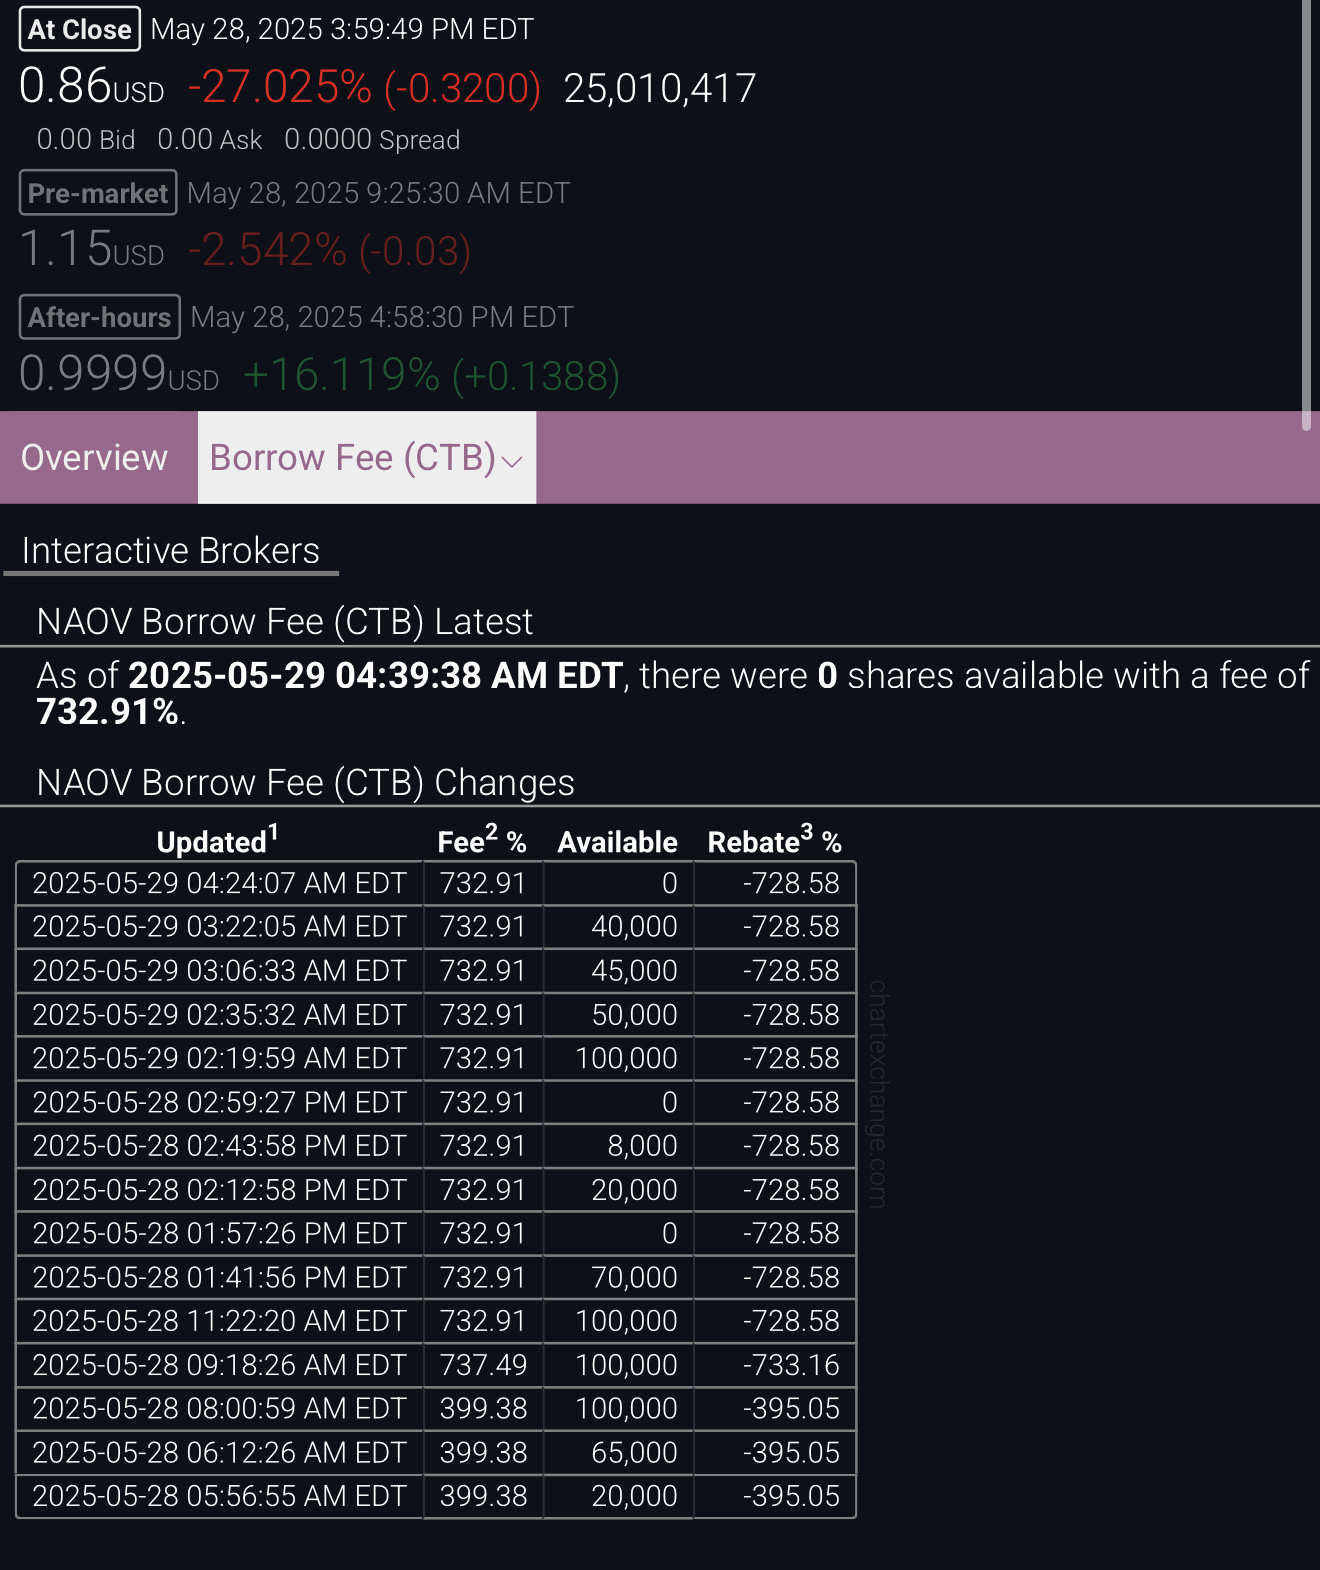Click the At Close label badge

coord(80,29)
